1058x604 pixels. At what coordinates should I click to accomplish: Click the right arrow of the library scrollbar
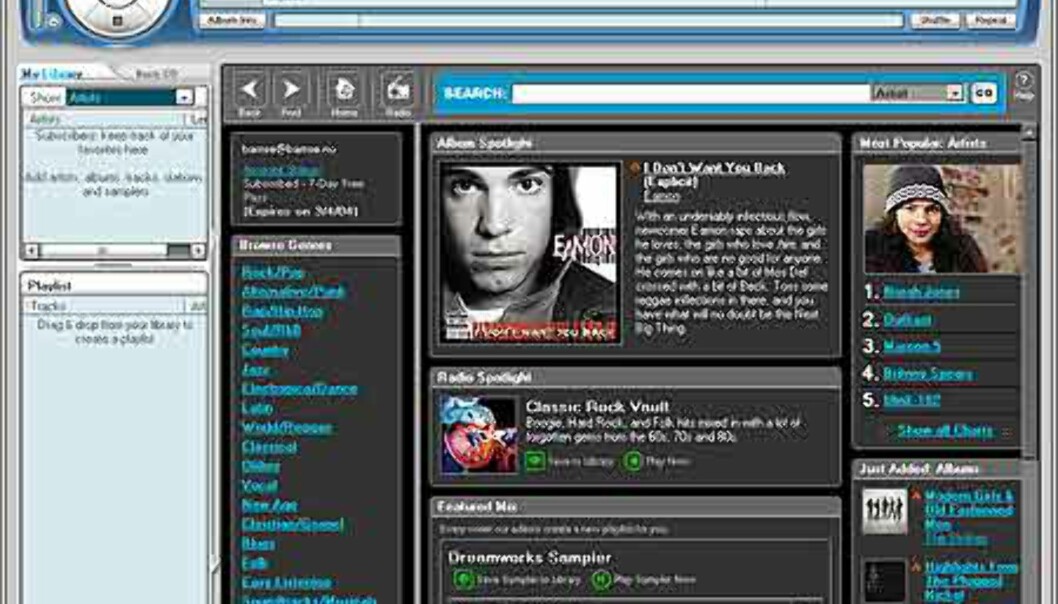click(x=198, y=251)
